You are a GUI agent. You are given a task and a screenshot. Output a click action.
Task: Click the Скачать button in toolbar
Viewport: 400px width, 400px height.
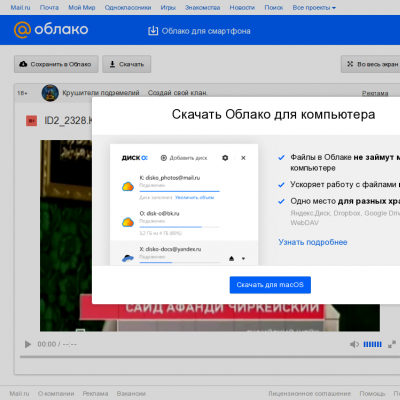click(127, 64)
